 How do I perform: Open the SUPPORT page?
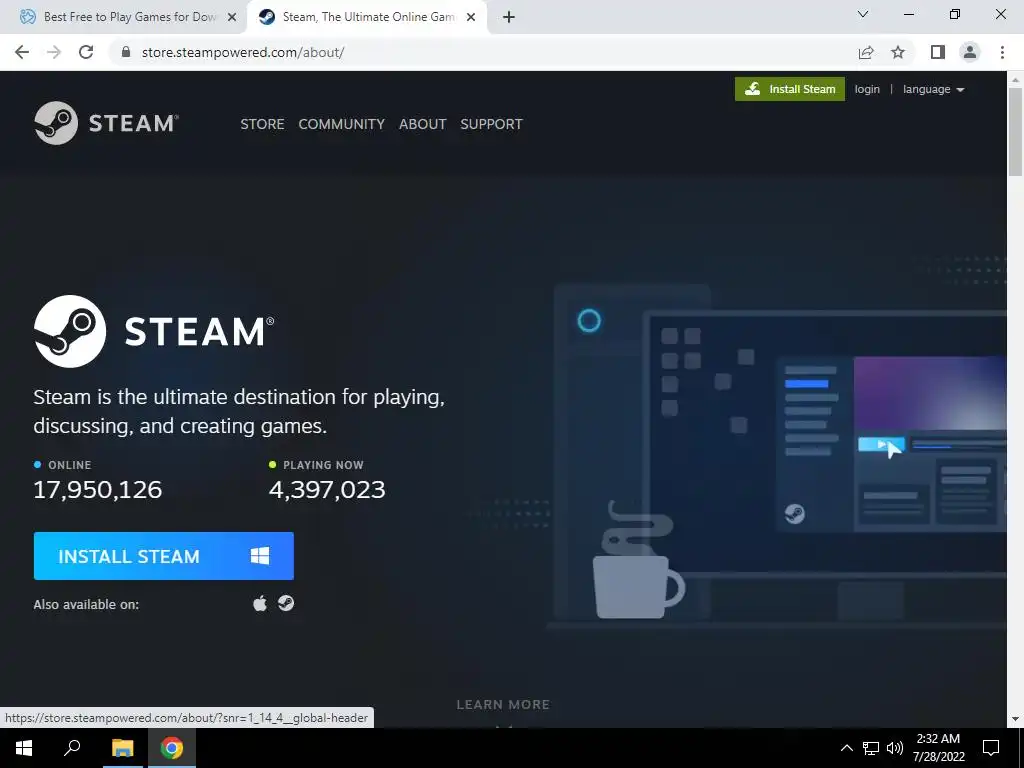click(x=491, y=124)
